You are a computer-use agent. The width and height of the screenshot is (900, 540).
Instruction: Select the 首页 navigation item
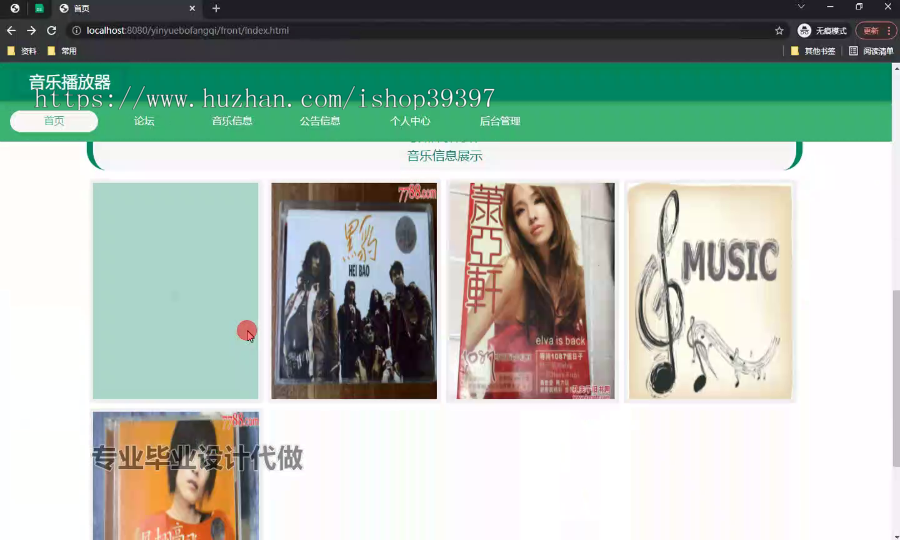click(54, 121)
